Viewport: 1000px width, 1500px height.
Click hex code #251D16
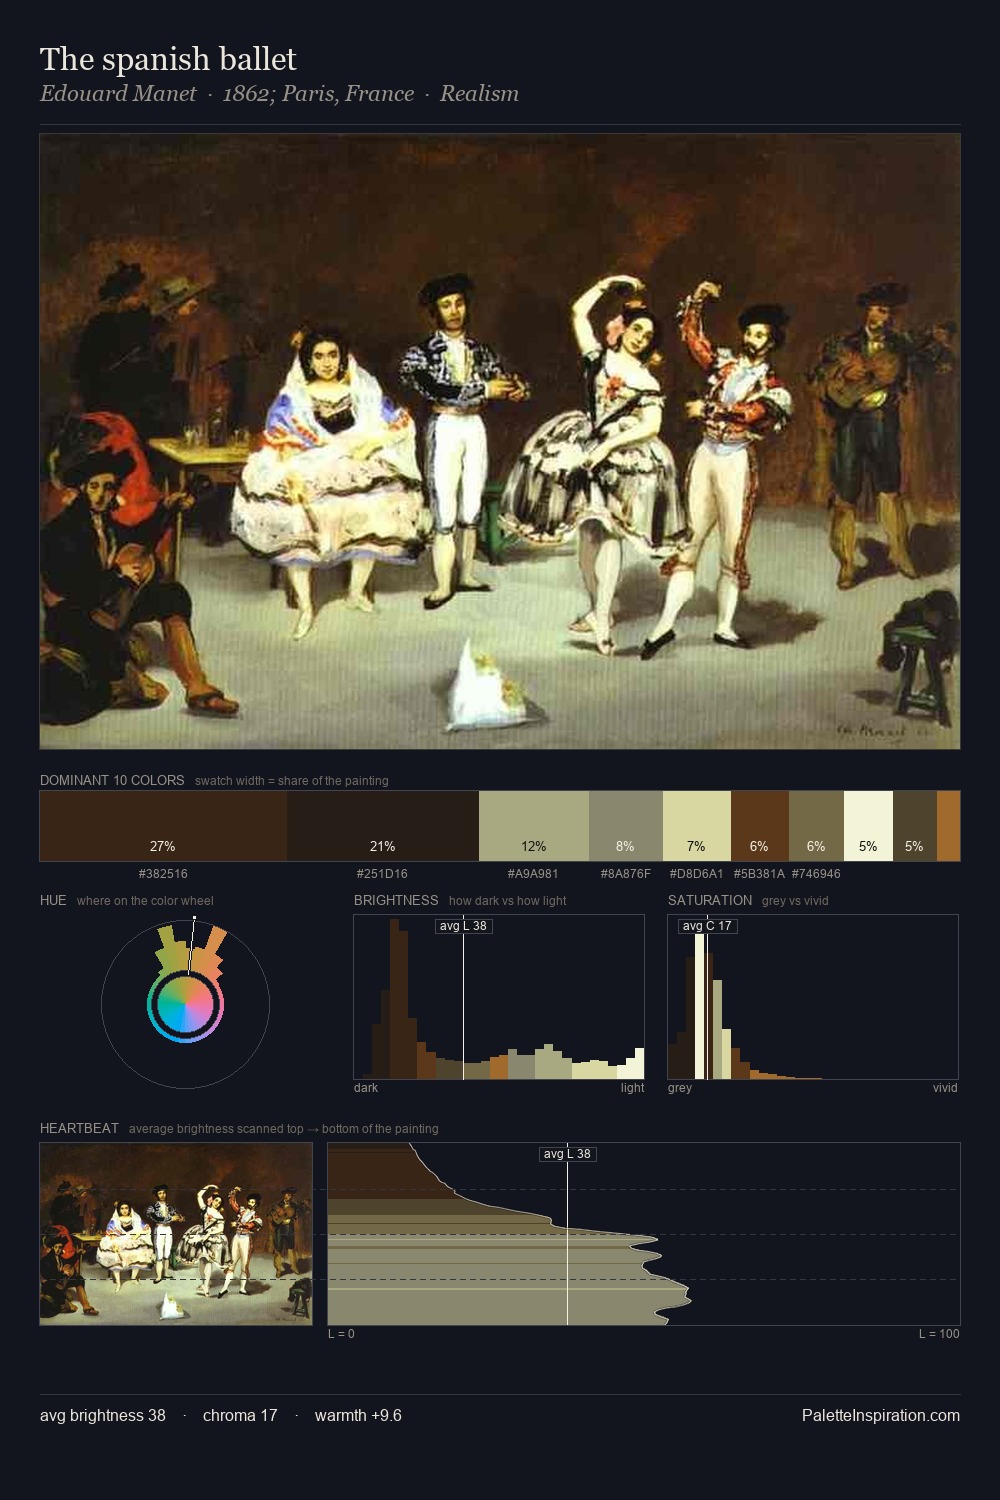382,874
